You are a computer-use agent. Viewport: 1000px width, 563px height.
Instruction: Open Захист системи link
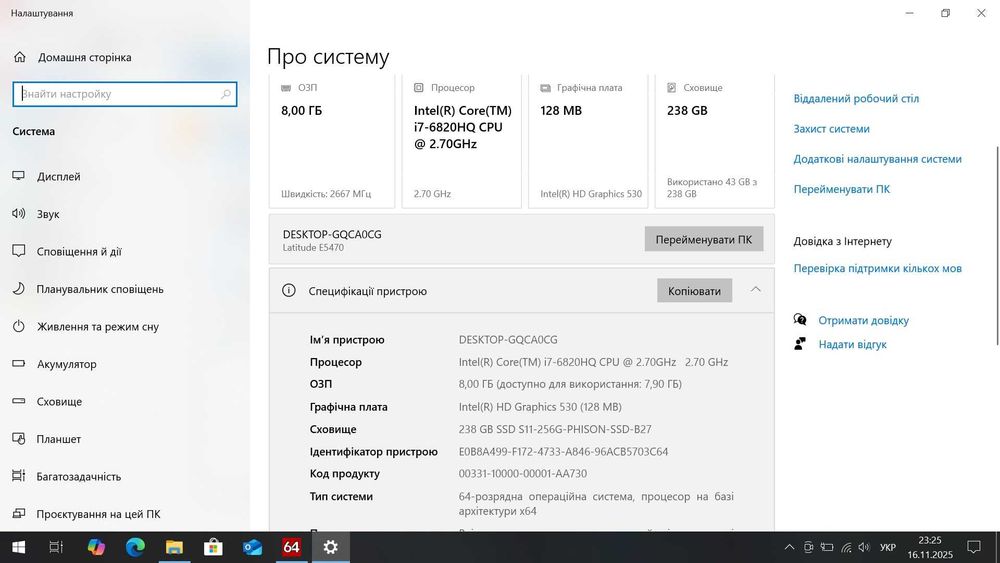[x=831, y=129]
